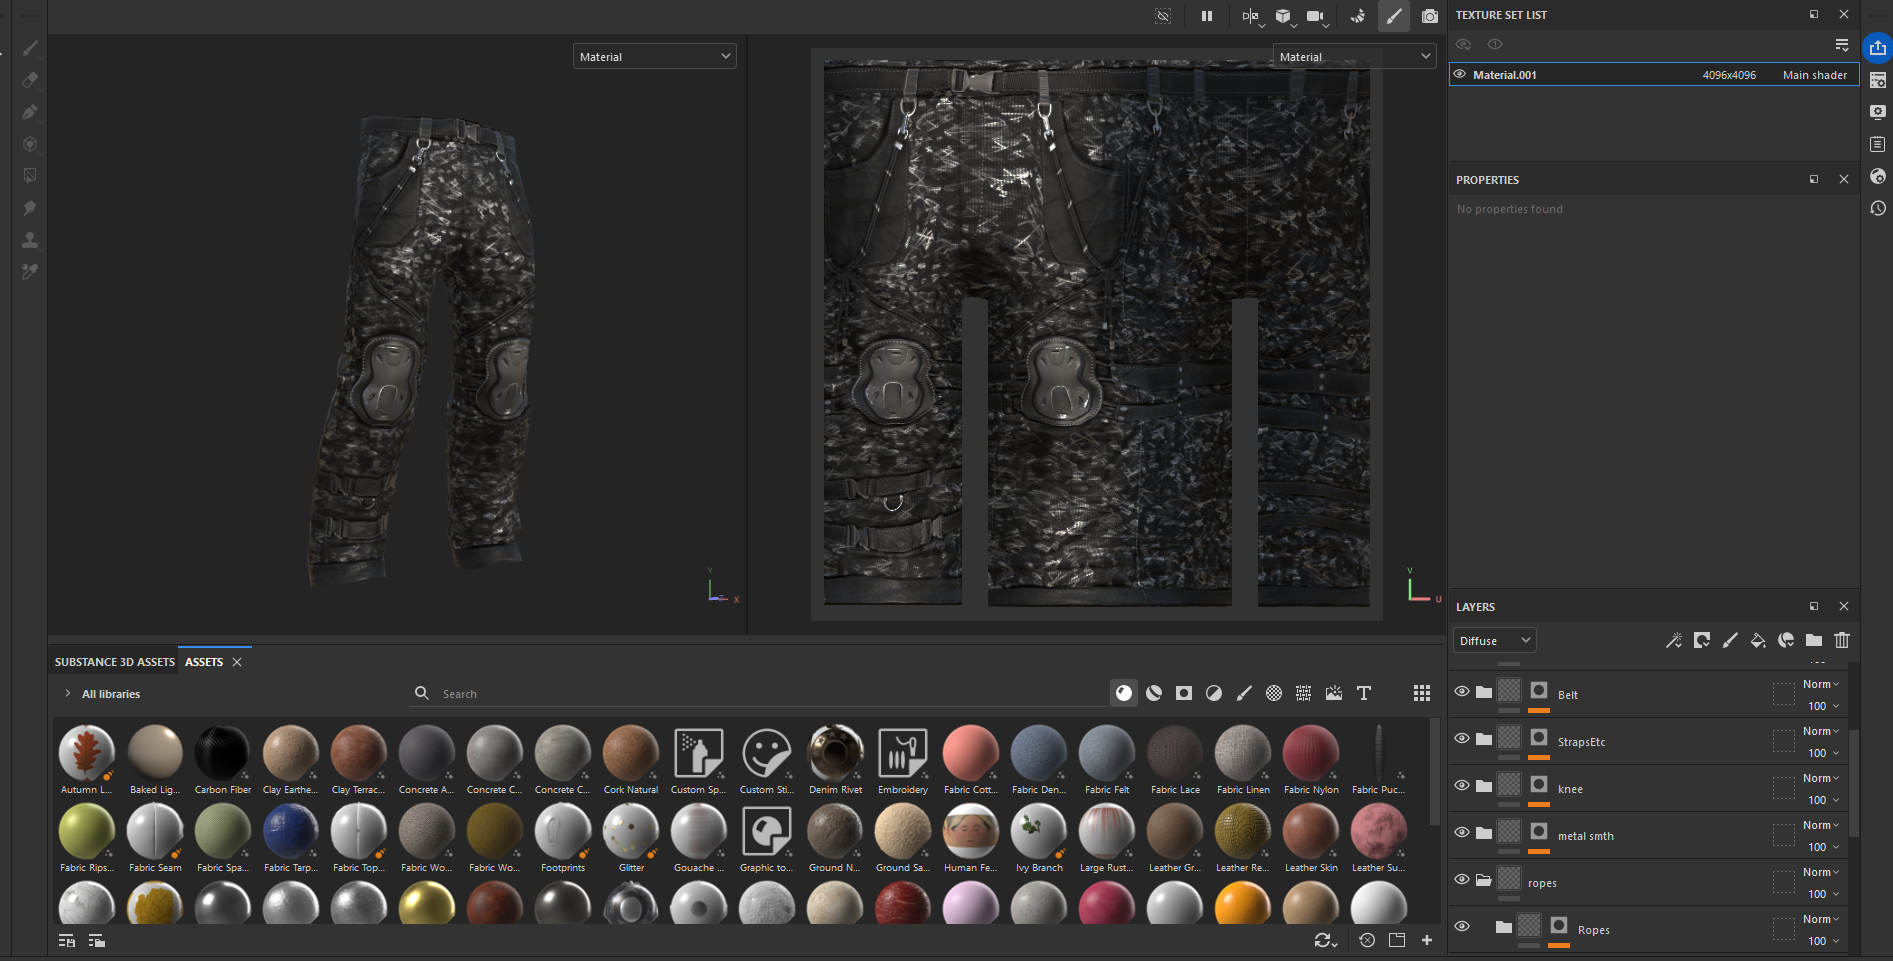The width and height of the screenshot is (1893, 961).
Task: Hide the capitalized Ropes layer
Action: point(1462,926)
